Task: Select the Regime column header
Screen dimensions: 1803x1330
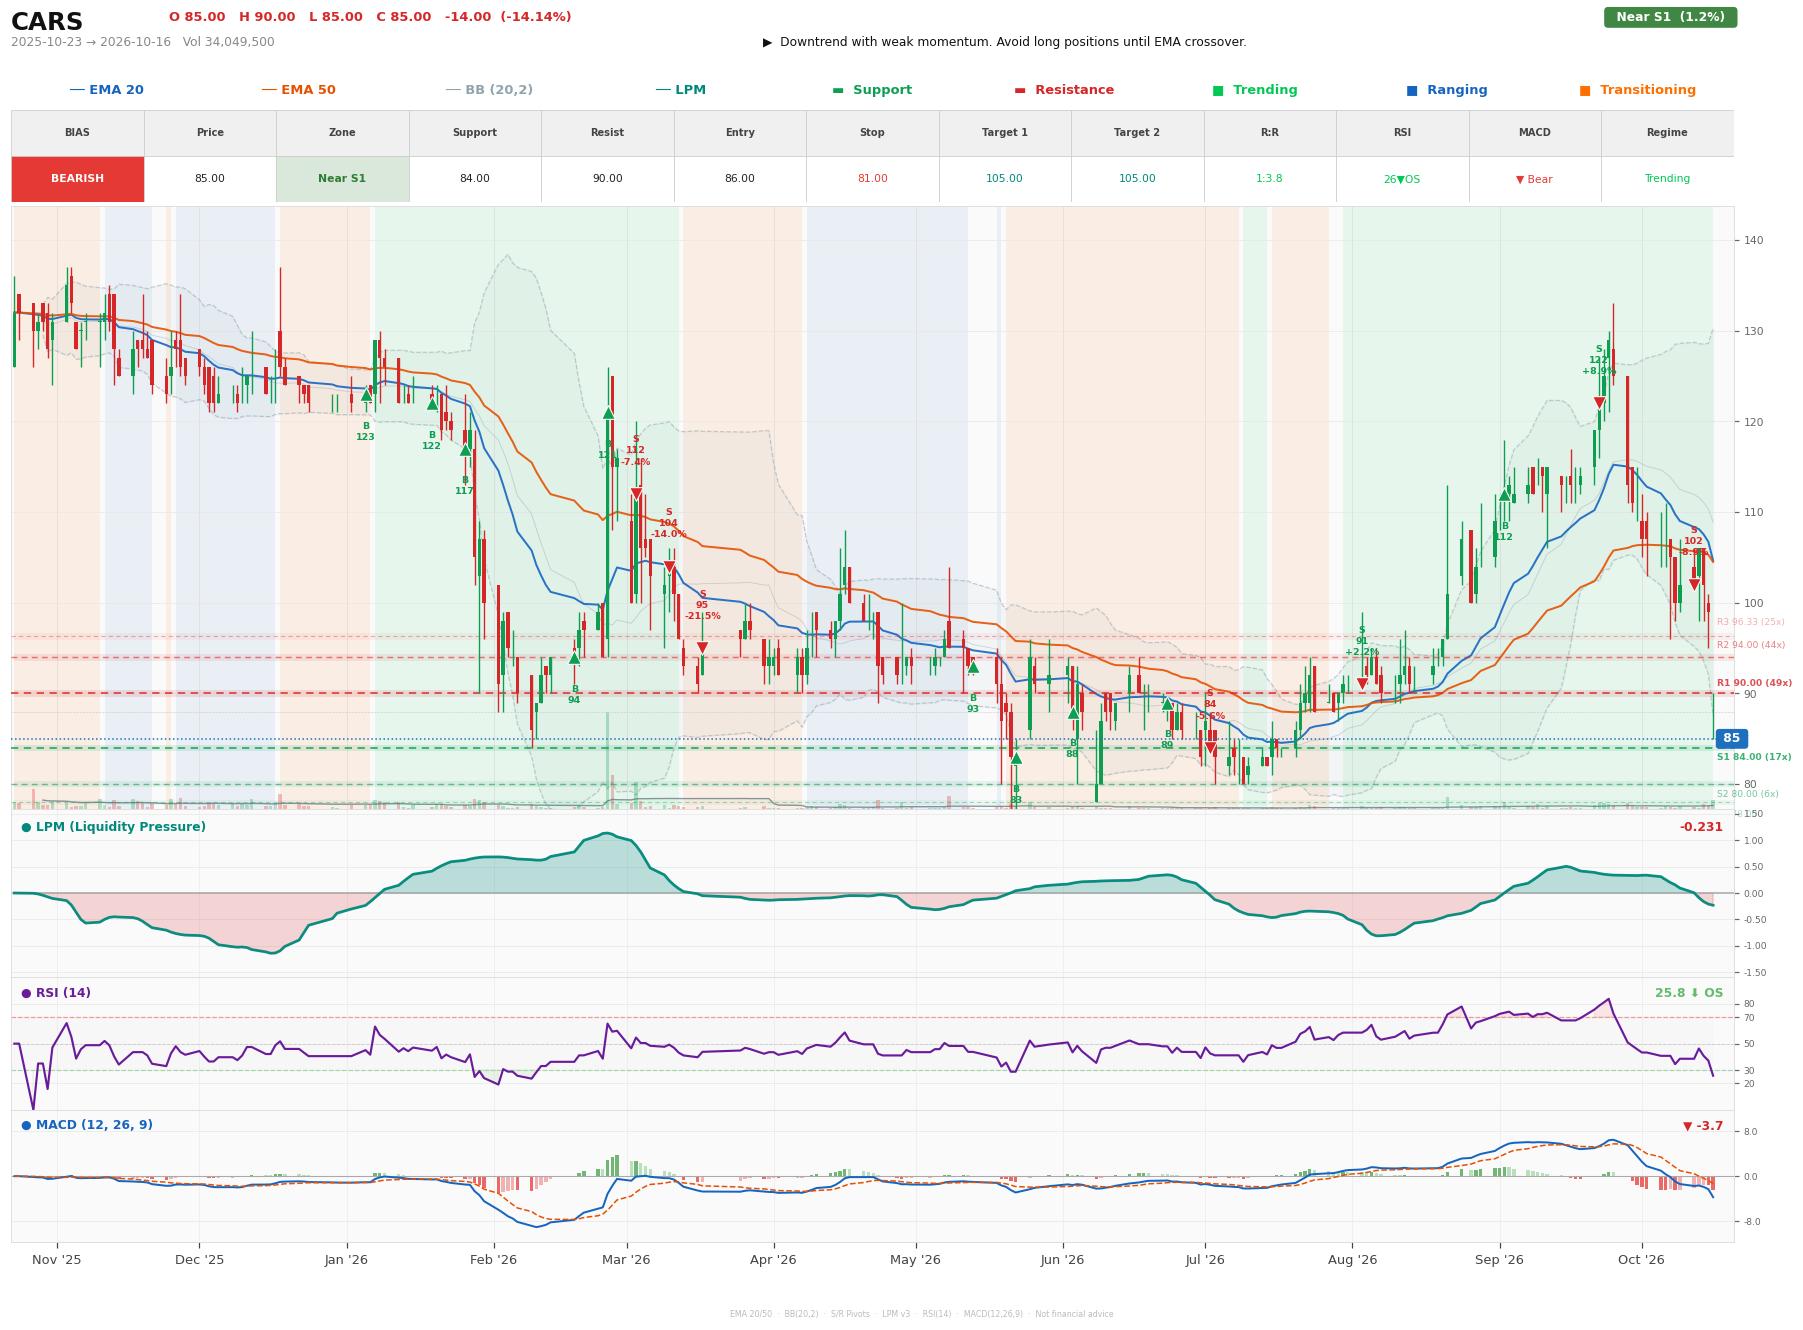Action: pyautogui.click(x=1667, y=133)
